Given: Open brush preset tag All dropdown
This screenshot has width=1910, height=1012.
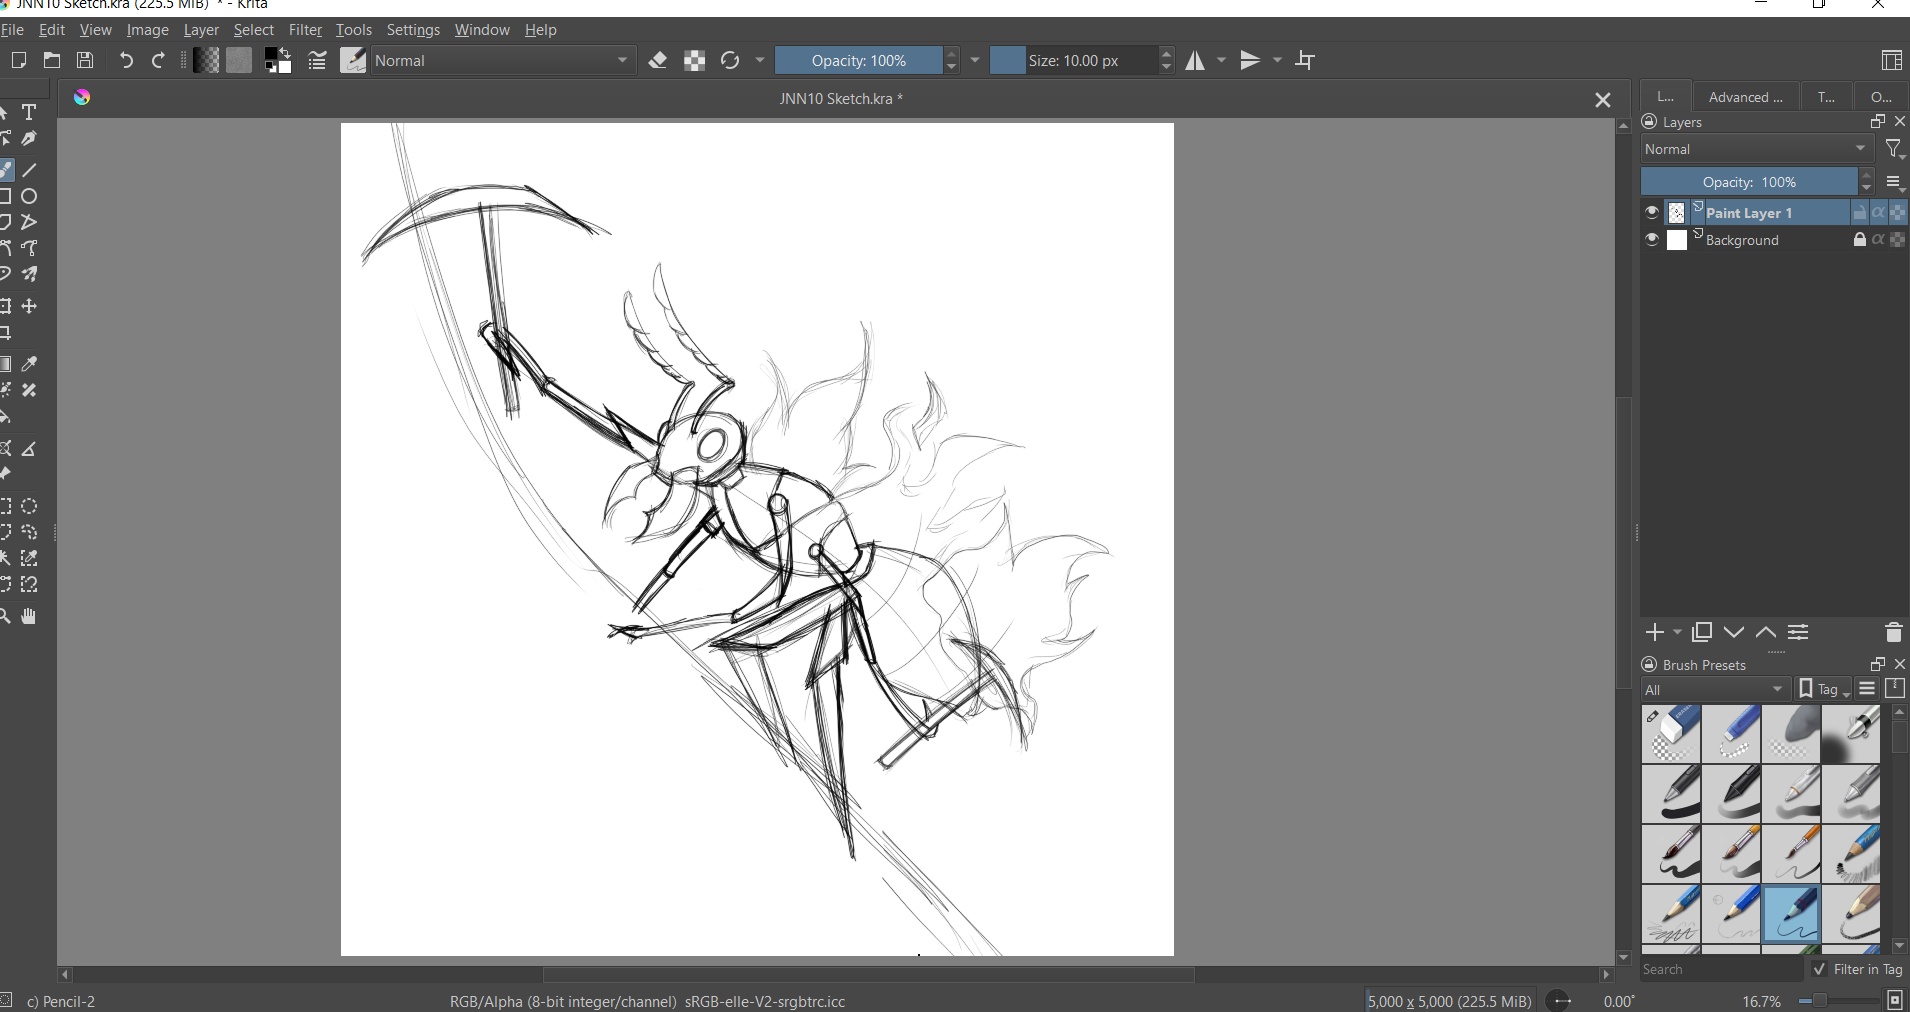Looking at the screenshot, I should (x=1716, y=690).
